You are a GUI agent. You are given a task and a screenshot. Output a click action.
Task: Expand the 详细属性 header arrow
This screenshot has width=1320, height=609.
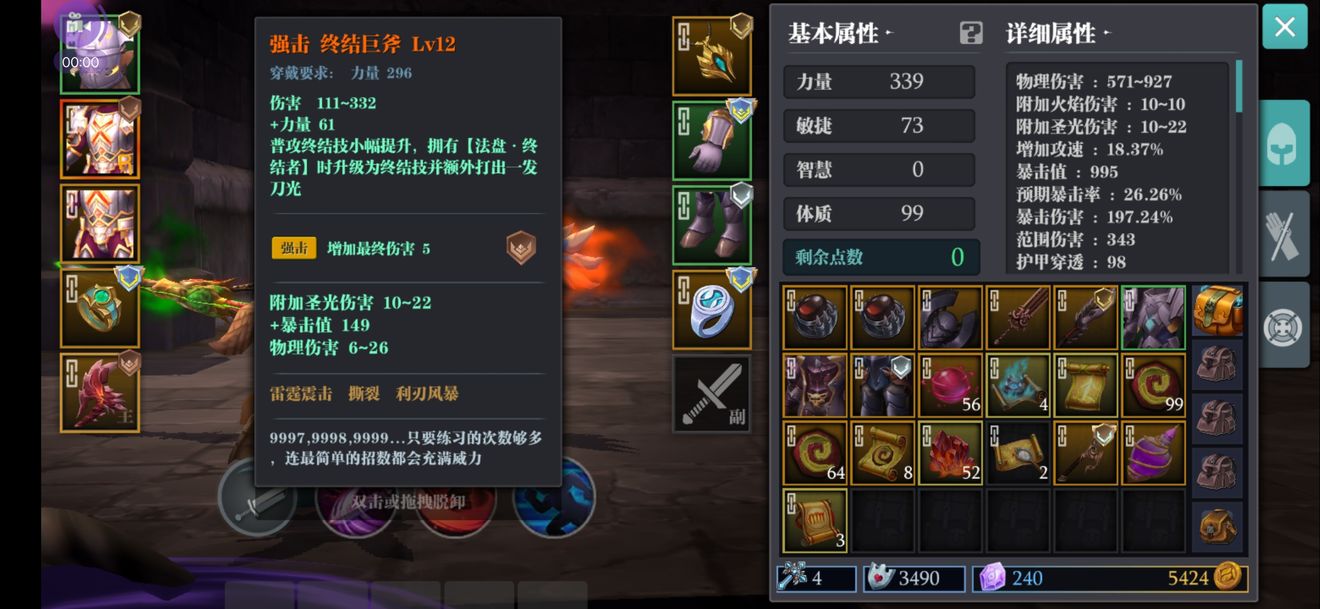(1107, 34)
